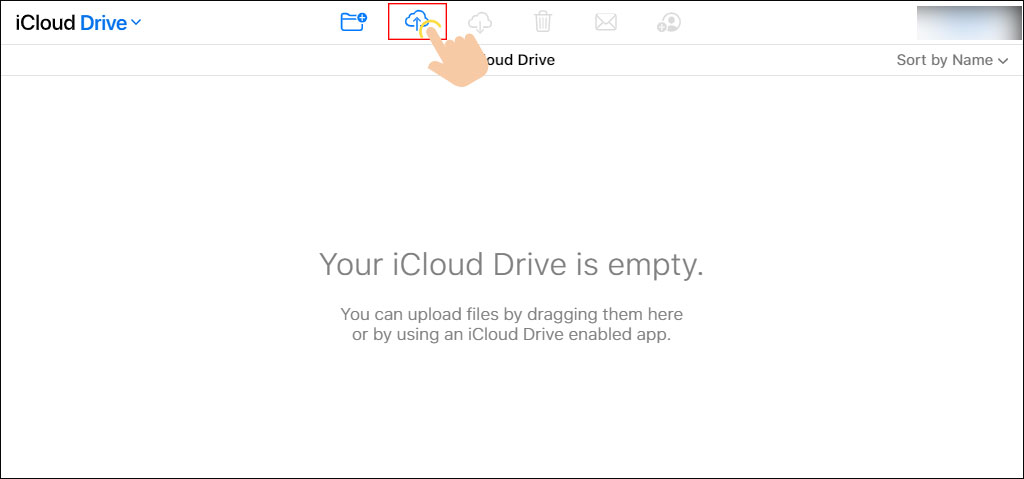1024x479 pixels.
Task: Click "Your iCloud Drive is empty." message
Action: [x=511, y=265]
